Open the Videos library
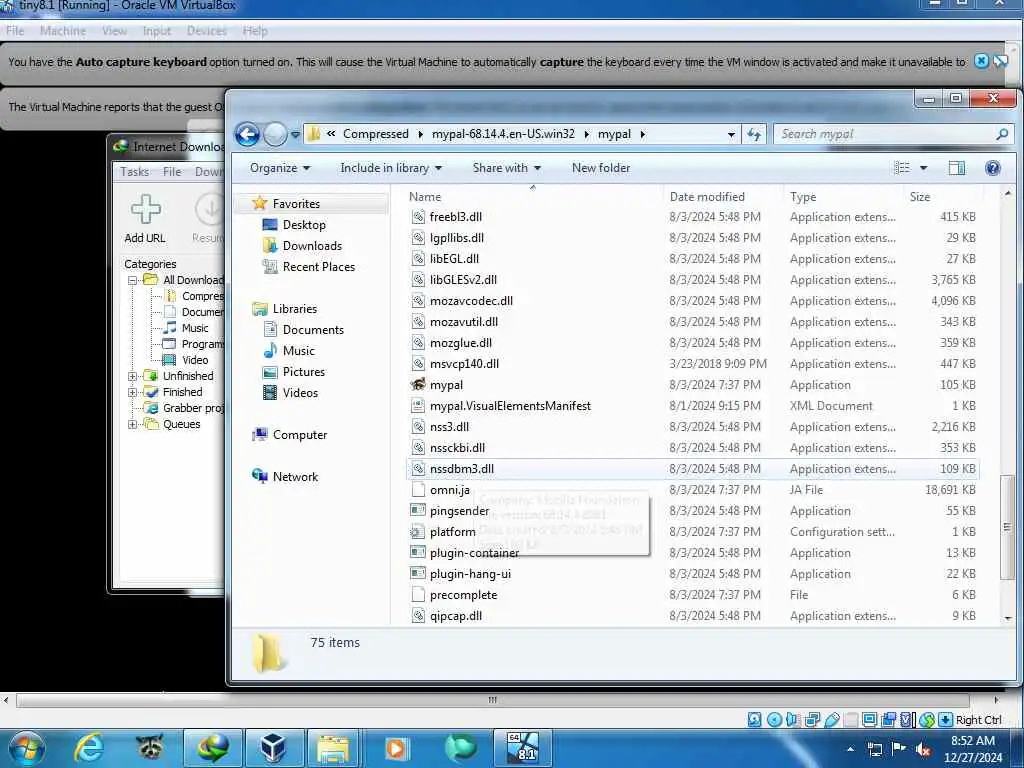The image size is (1024, 768). click(291, 392)
